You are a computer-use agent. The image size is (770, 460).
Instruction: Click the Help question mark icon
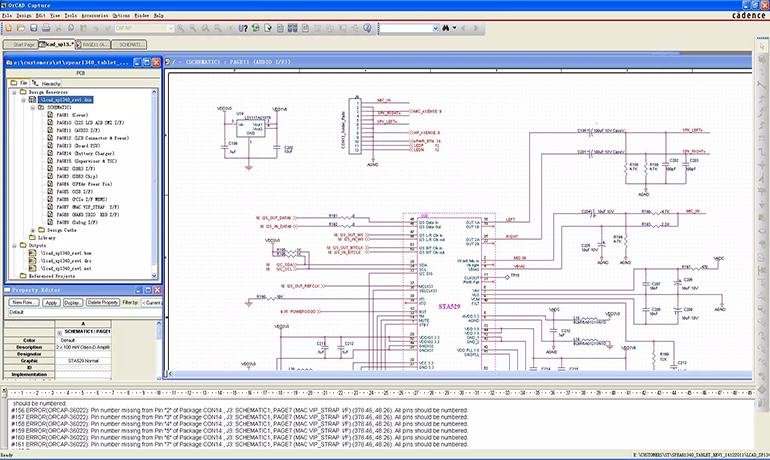click(x=367, y=28)
